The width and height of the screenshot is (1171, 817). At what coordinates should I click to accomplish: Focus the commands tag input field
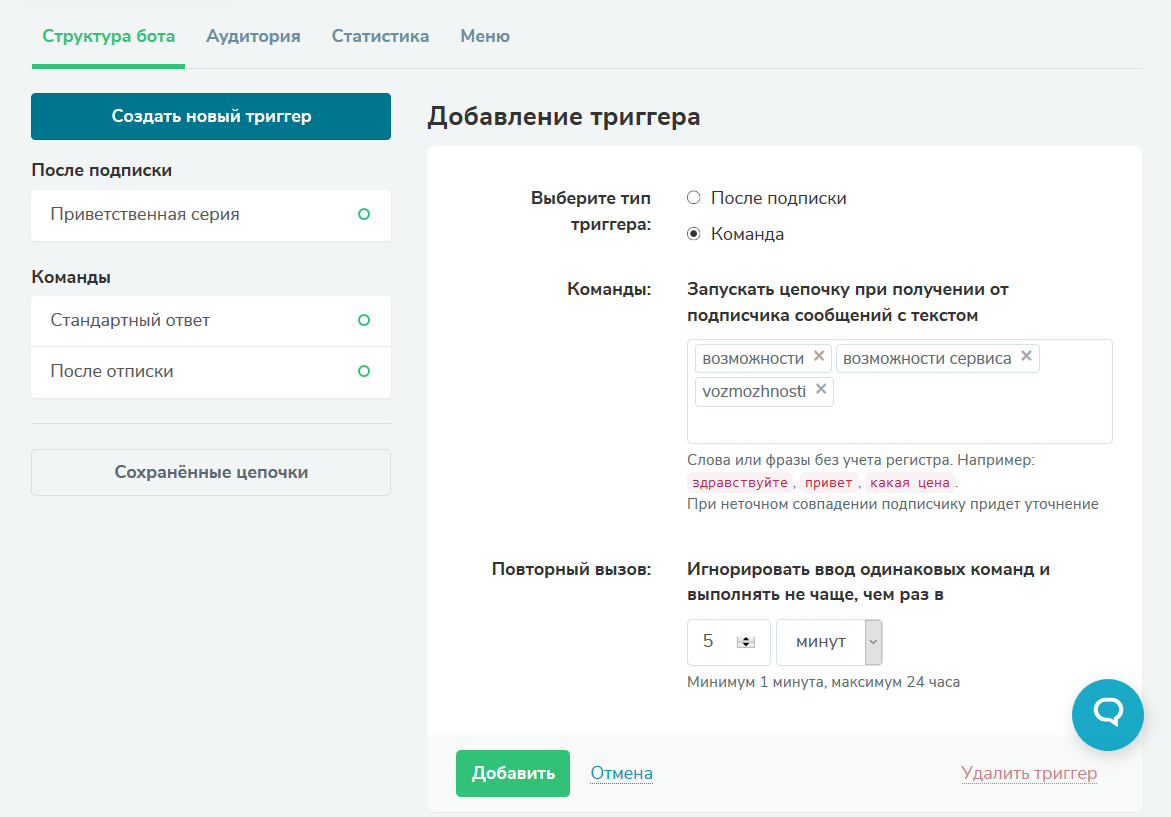[900, 392]
